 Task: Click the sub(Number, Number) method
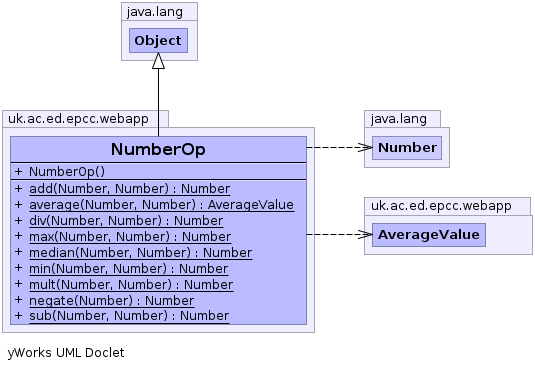point(129,316)
